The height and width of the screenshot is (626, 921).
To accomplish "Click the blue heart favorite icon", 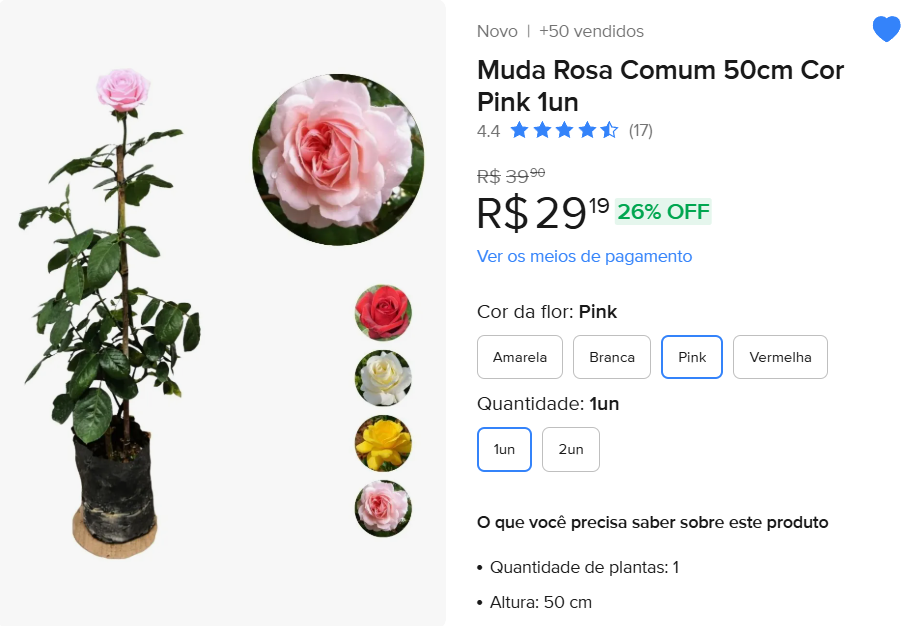I will point(886,30).
